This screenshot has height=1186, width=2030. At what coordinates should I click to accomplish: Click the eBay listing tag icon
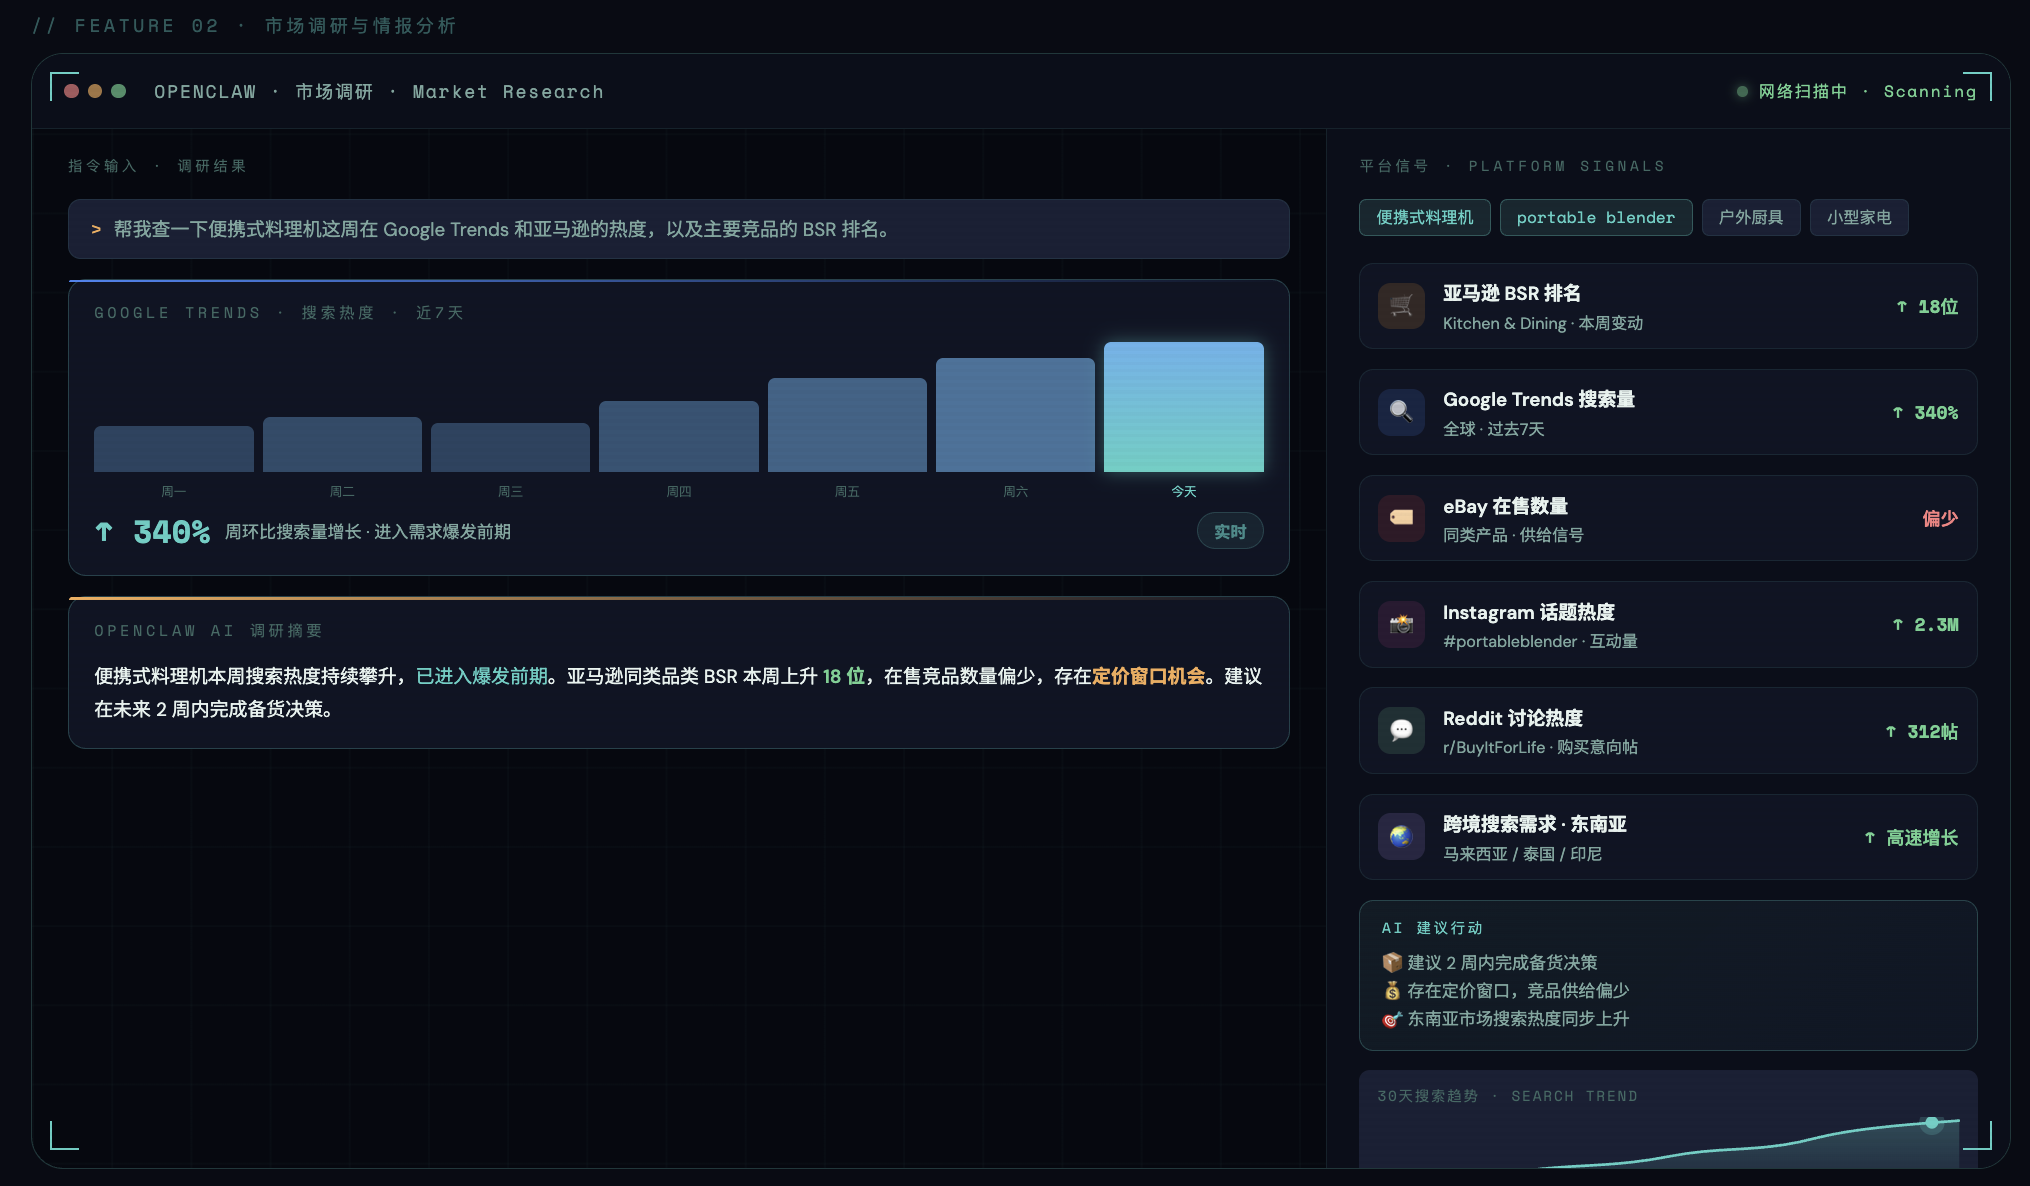tap(1401, 518)
